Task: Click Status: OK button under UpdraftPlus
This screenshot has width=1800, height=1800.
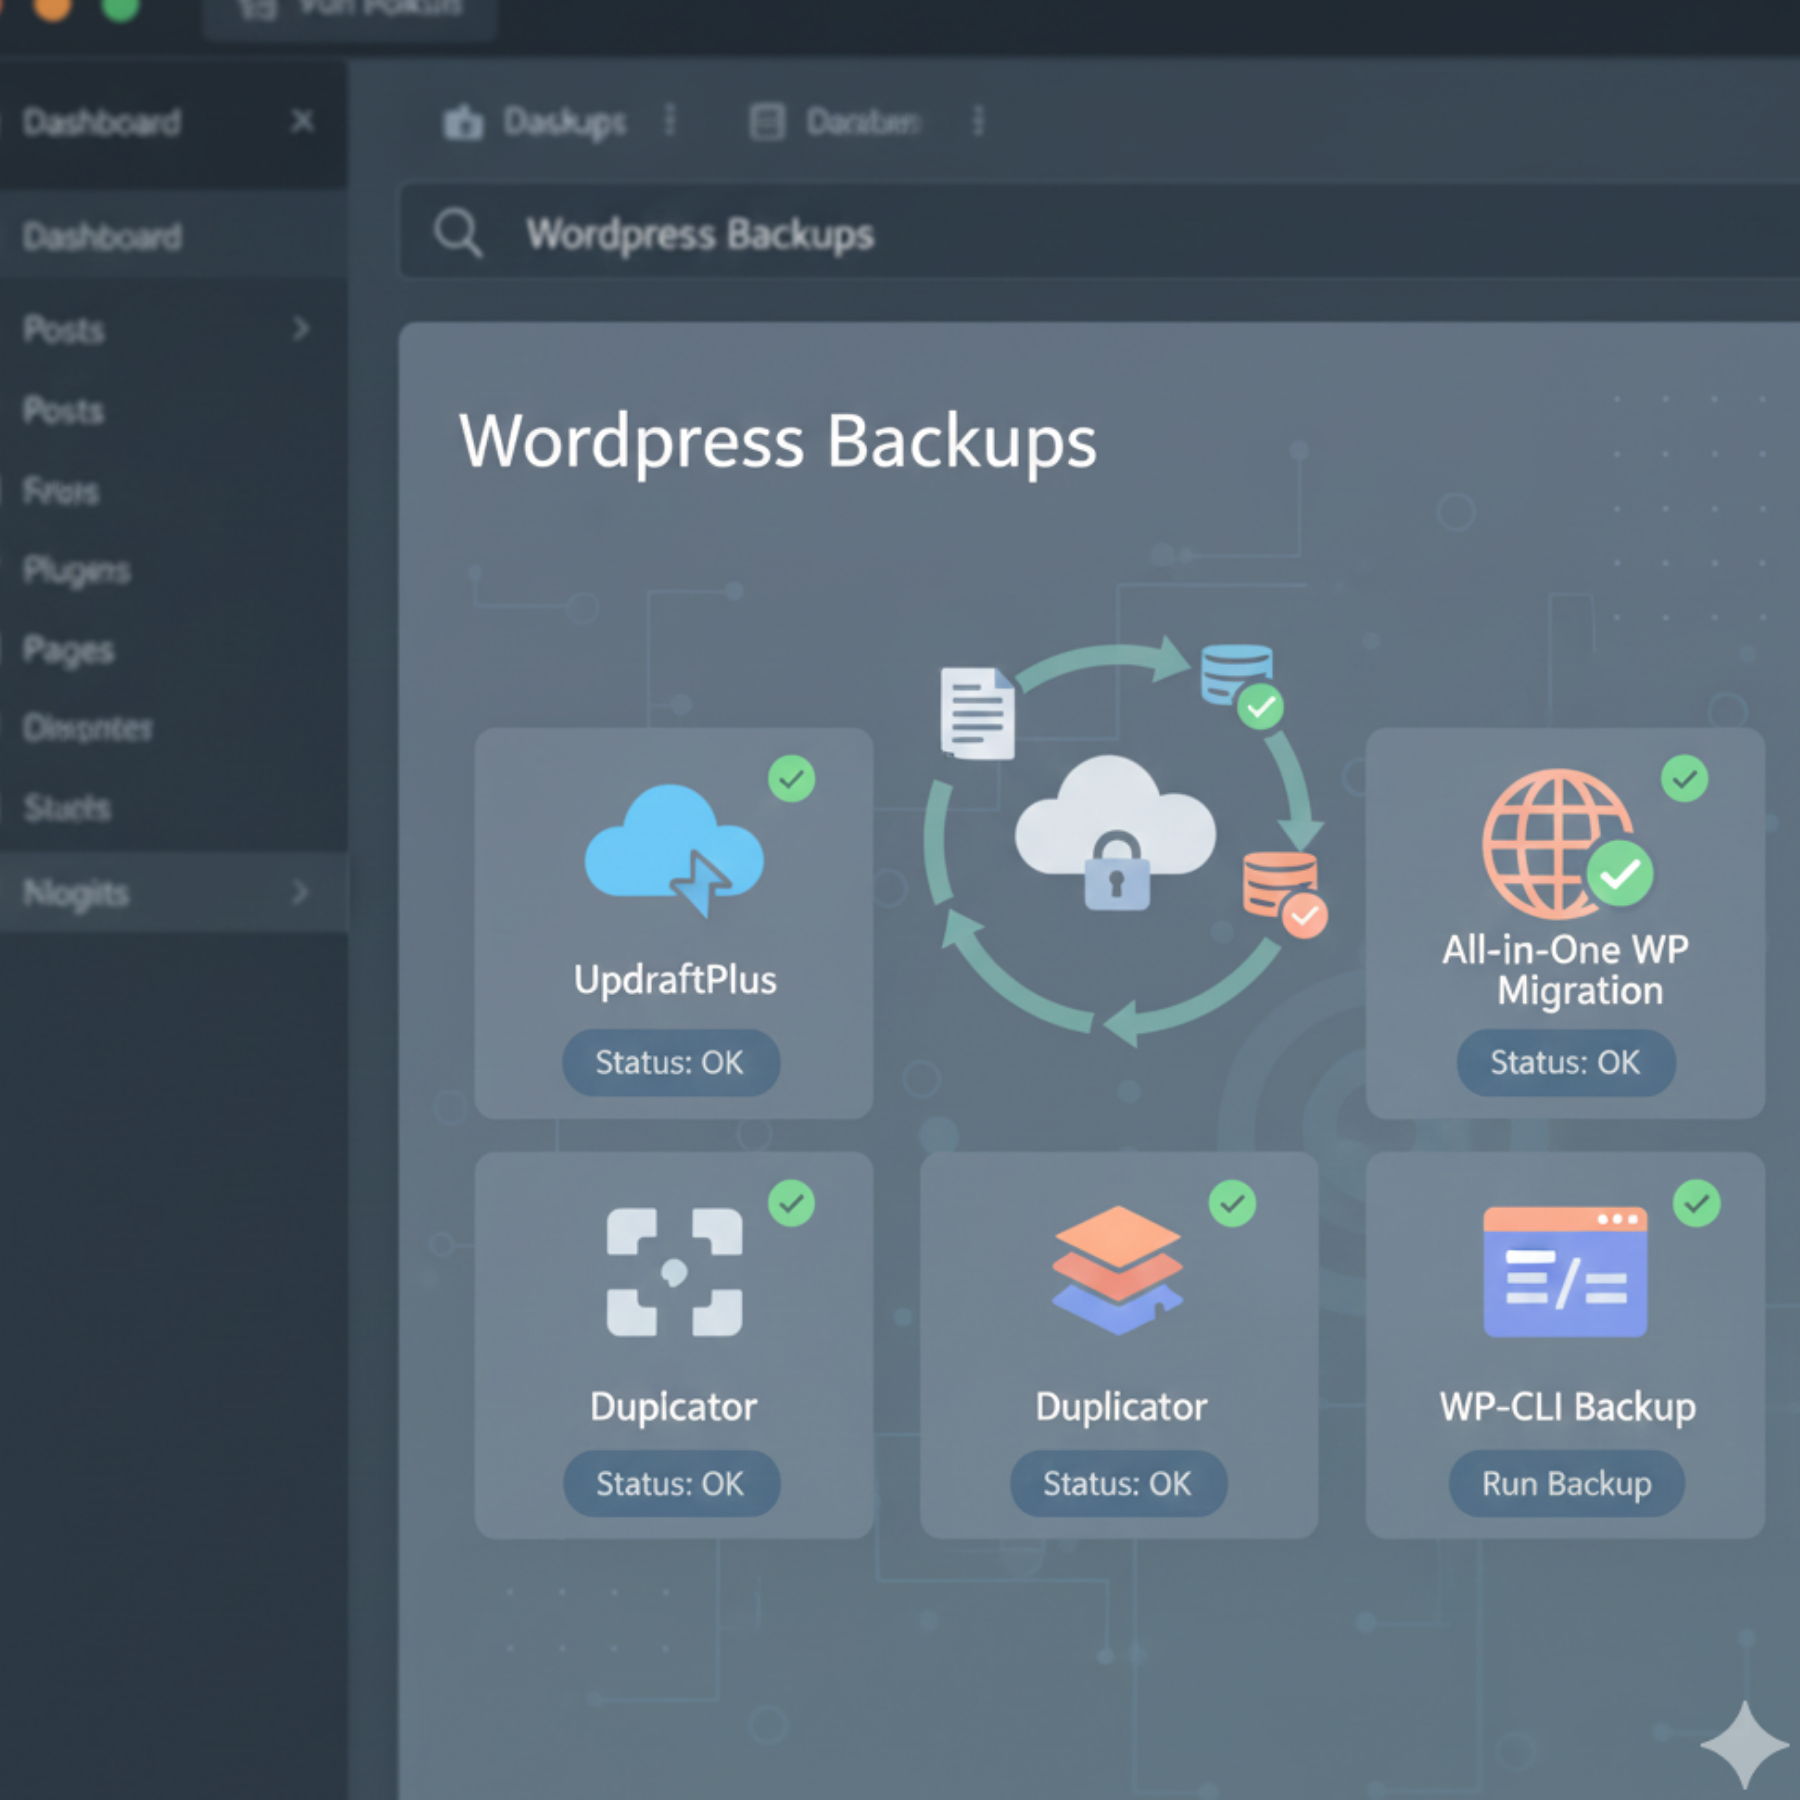Action: [670, 1062]
